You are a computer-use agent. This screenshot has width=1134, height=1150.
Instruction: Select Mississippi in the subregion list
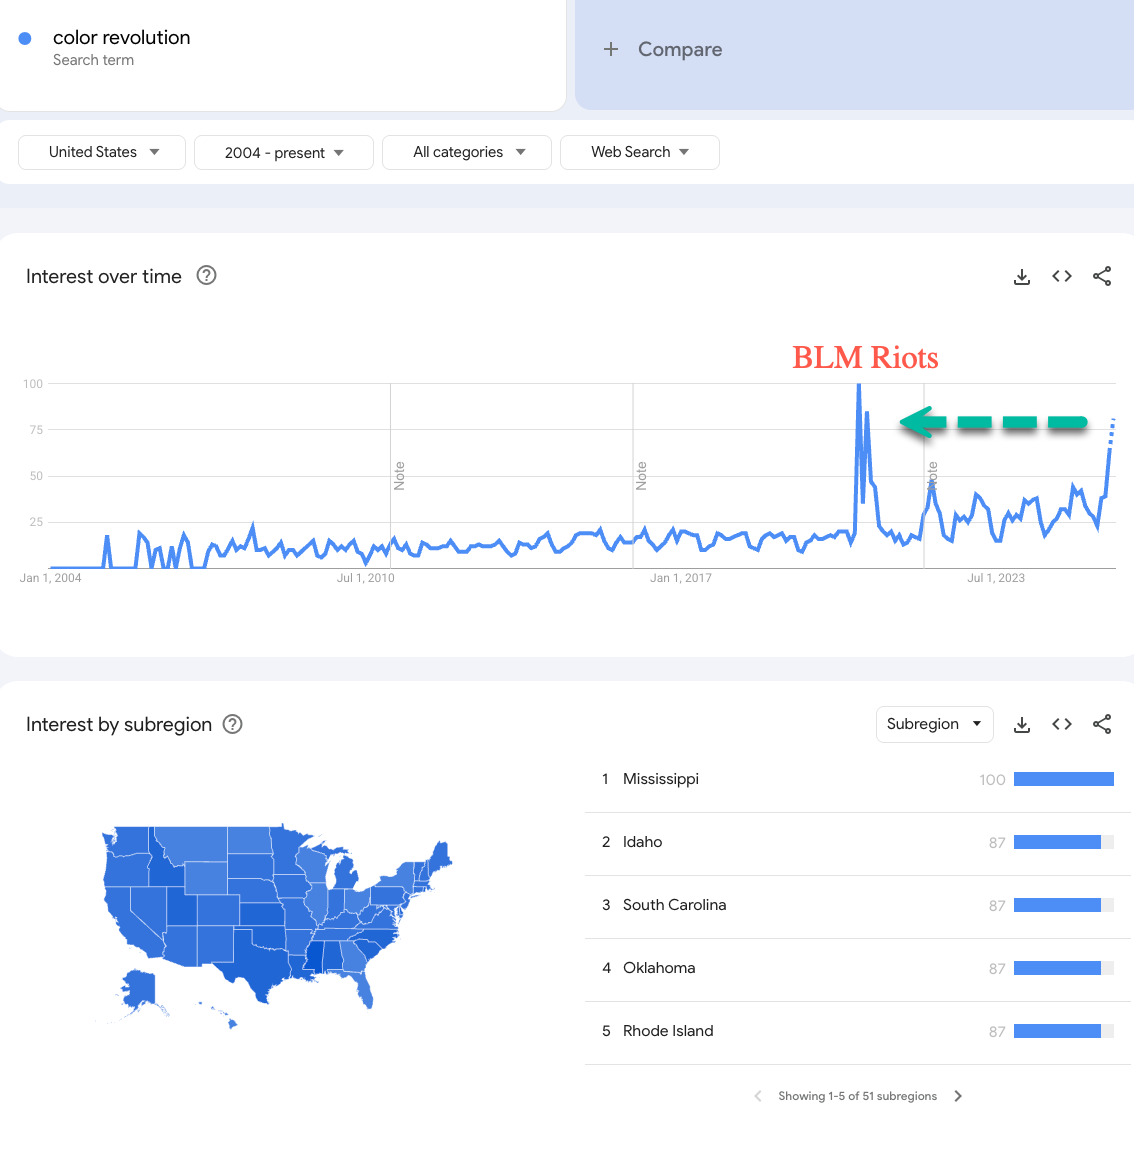pyautogui.click(x=660, y=779)
